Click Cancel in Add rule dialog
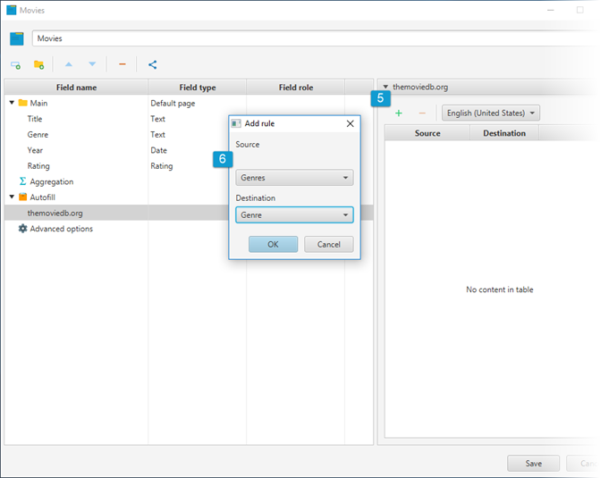This screenshot has width=600, height=478. coord(328,244)
